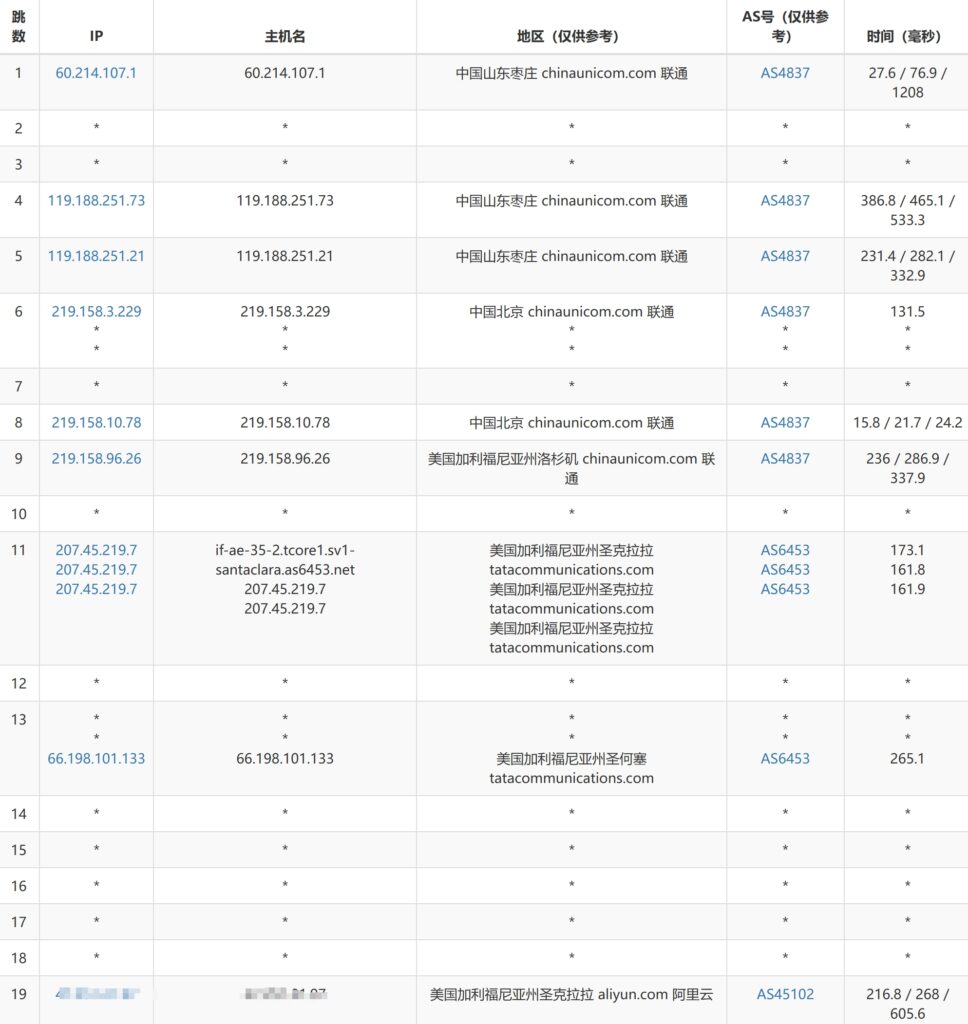This screenshot has height=1024, width=968.
Task: Open IP link 119.188.251.21
Action: point(96,256)
